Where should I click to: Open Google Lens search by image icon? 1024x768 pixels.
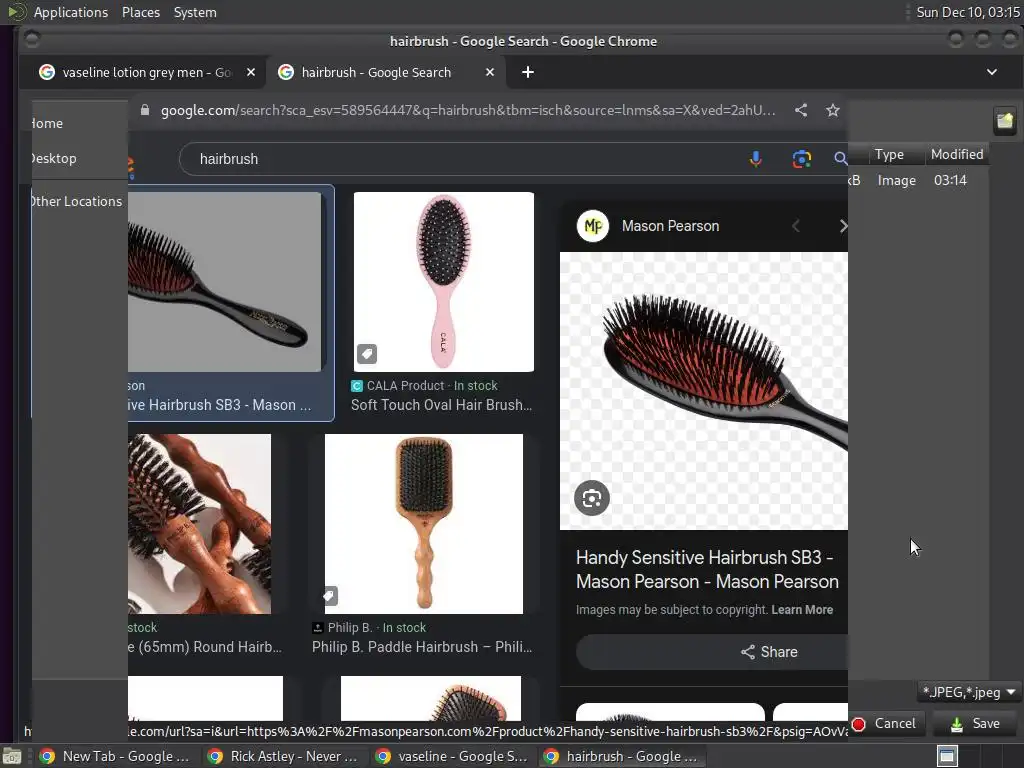click(x=801, y=159)
